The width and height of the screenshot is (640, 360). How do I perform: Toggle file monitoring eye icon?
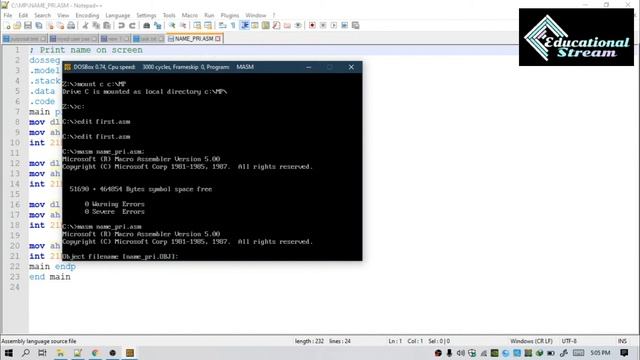click(x=298, y=25)
